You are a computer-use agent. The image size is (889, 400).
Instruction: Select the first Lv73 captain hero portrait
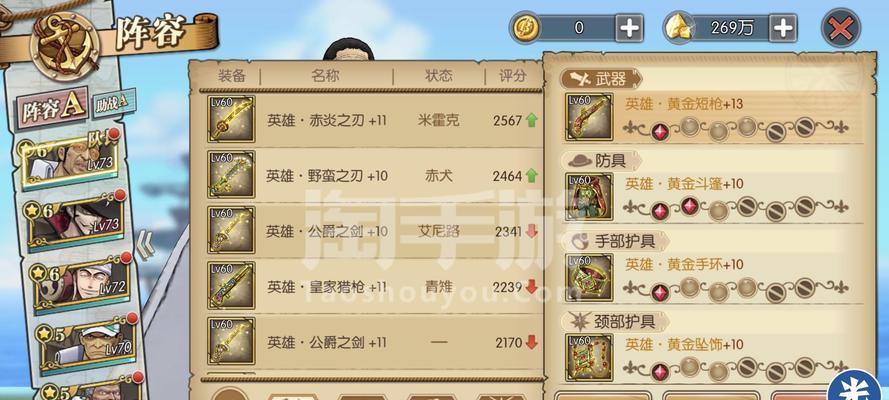tap(70, 160)
